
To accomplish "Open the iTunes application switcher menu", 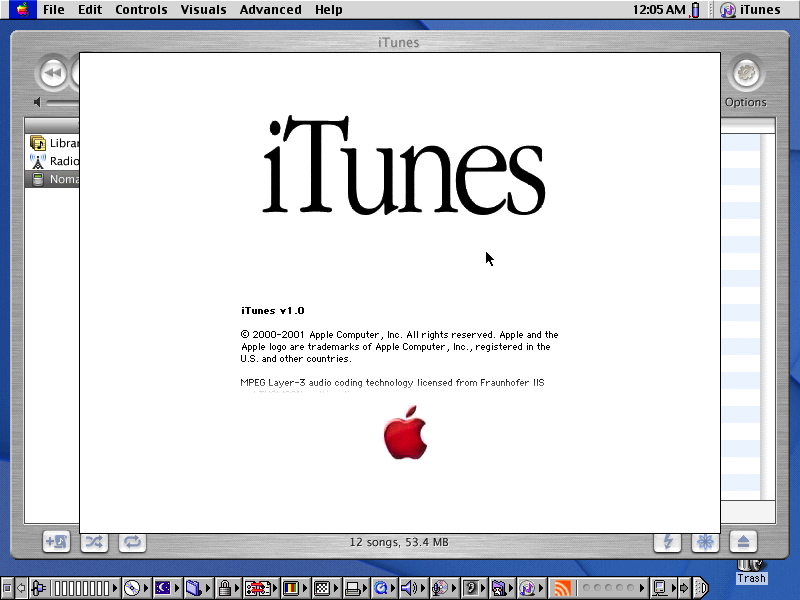I will [750, 10].
